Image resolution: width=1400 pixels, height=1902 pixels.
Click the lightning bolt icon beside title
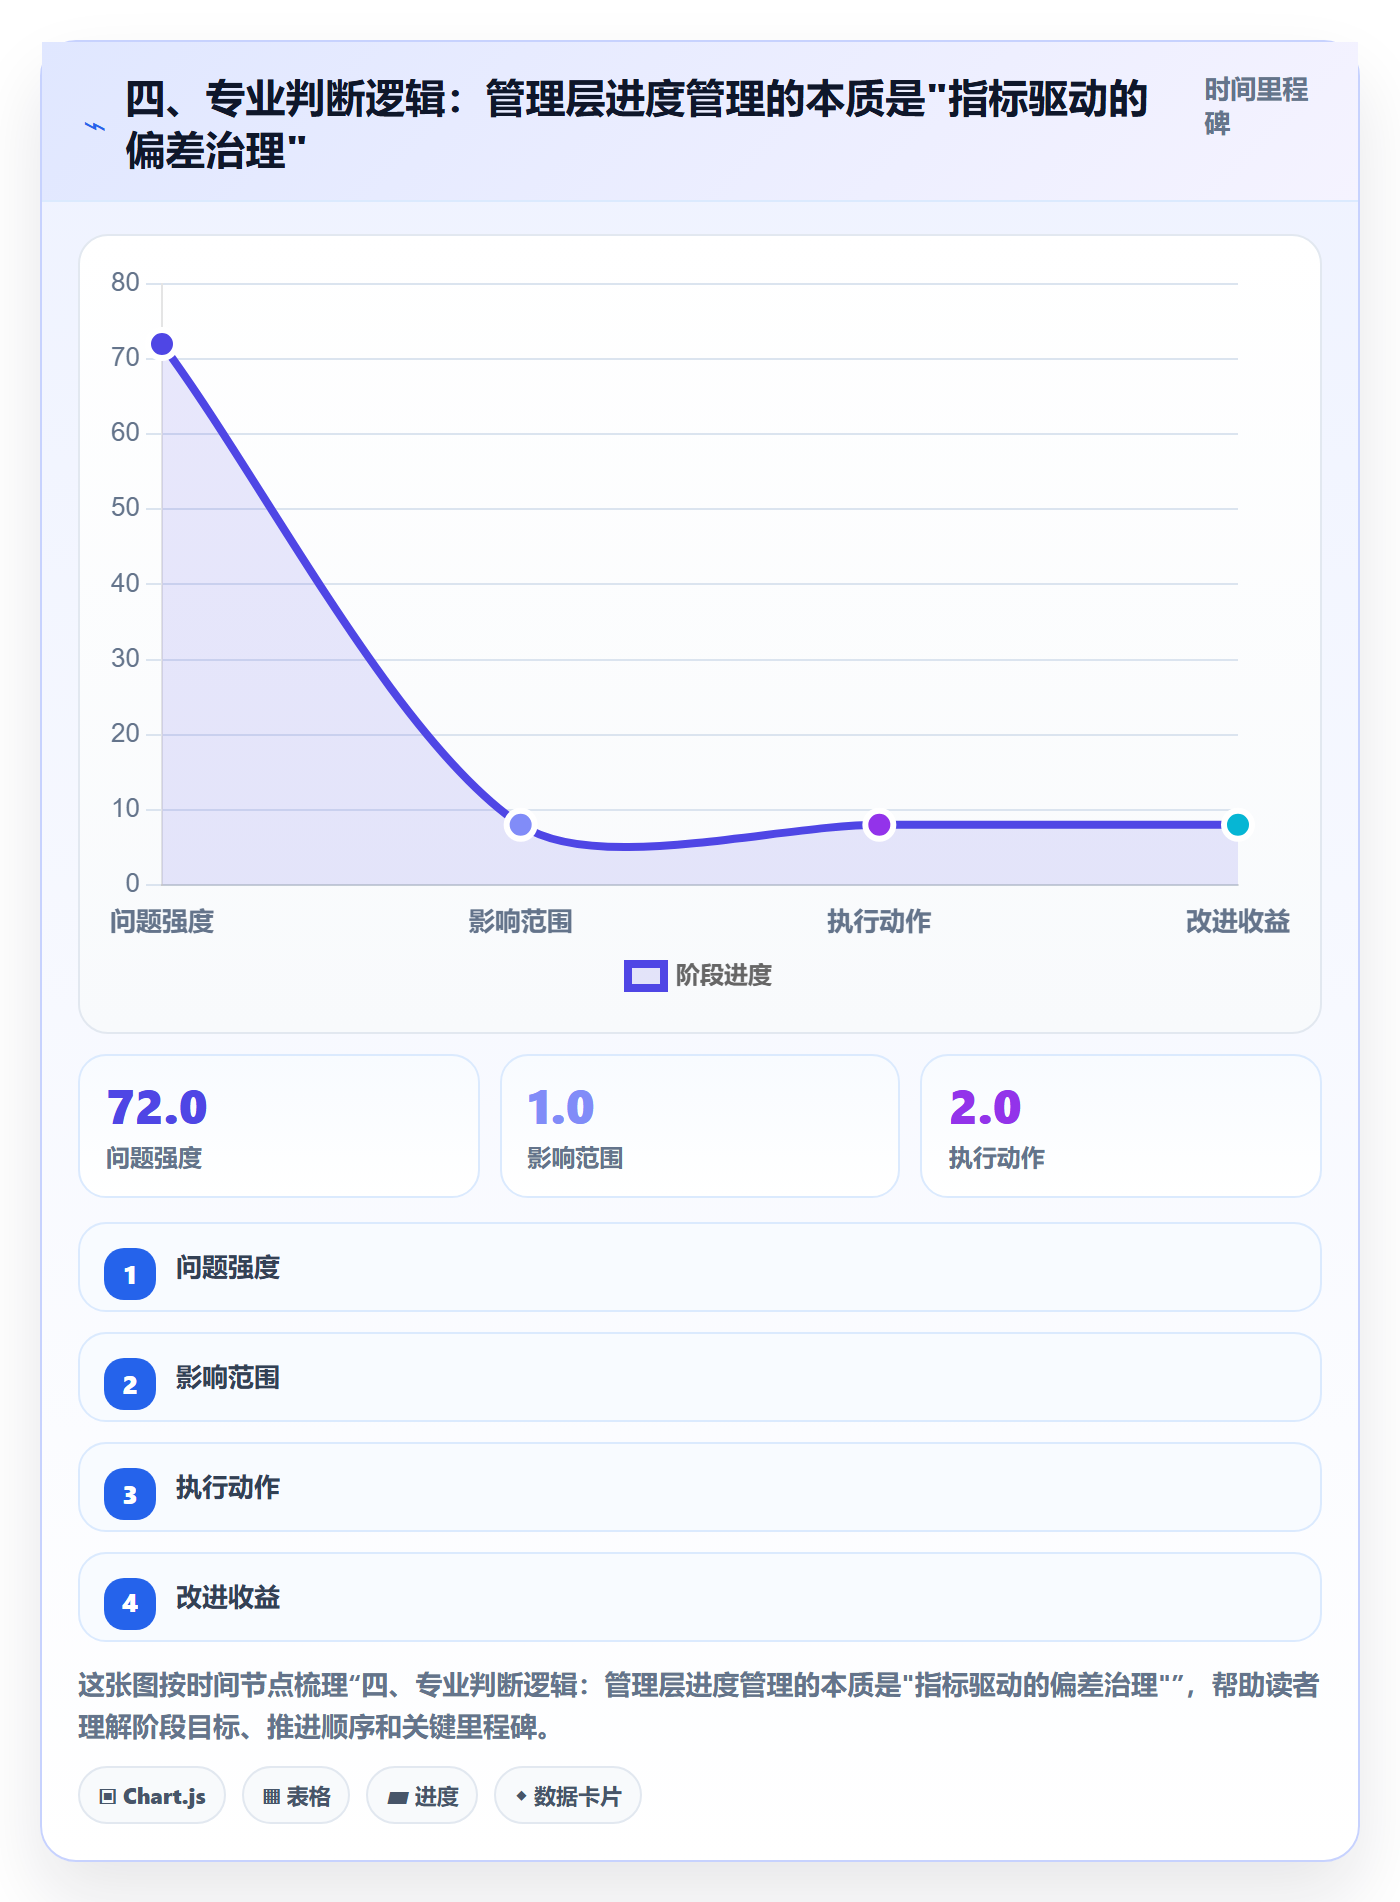95,126
